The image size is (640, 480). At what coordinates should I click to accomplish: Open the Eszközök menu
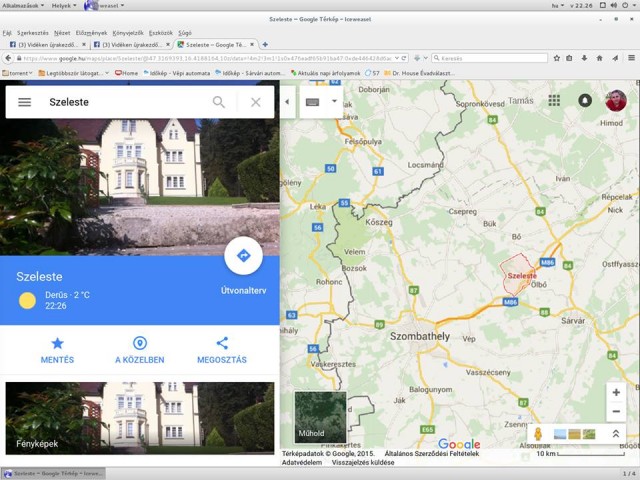point(160,33)
